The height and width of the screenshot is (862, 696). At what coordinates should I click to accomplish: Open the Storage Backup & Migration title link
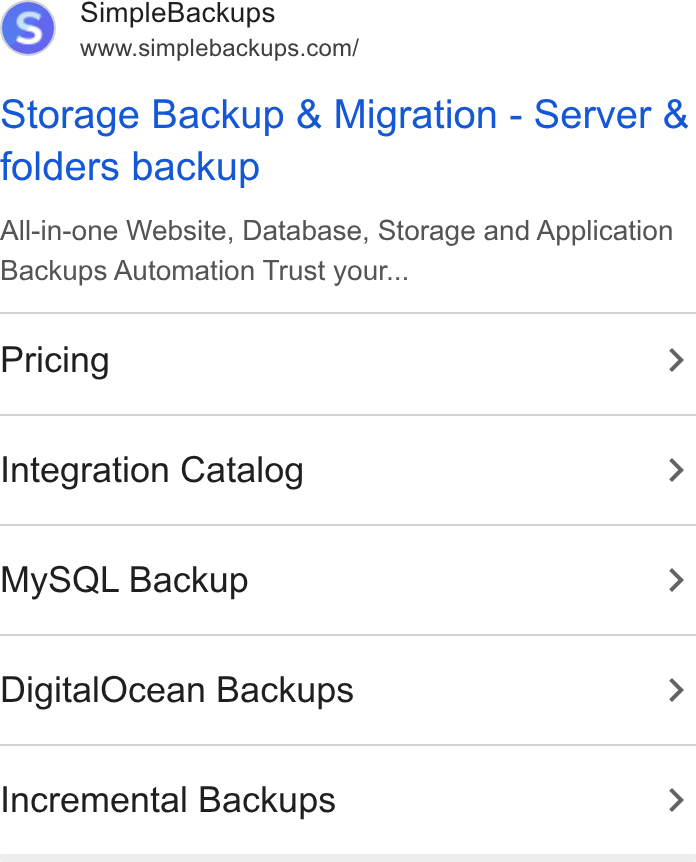344,141
